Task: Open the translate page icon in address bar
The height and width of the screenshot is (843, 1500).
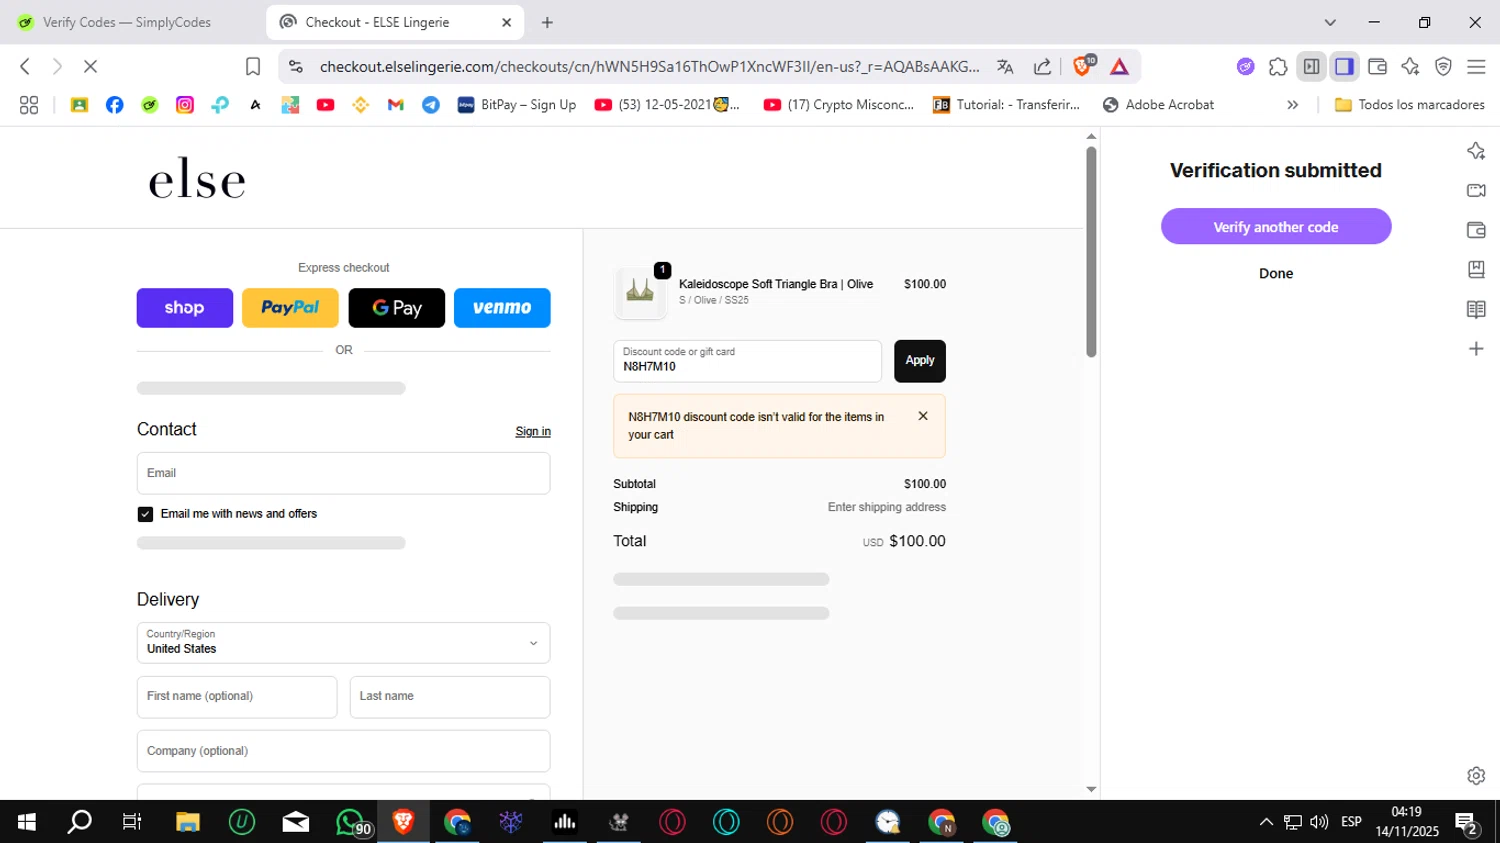Action: click(x=1005, y=67)
